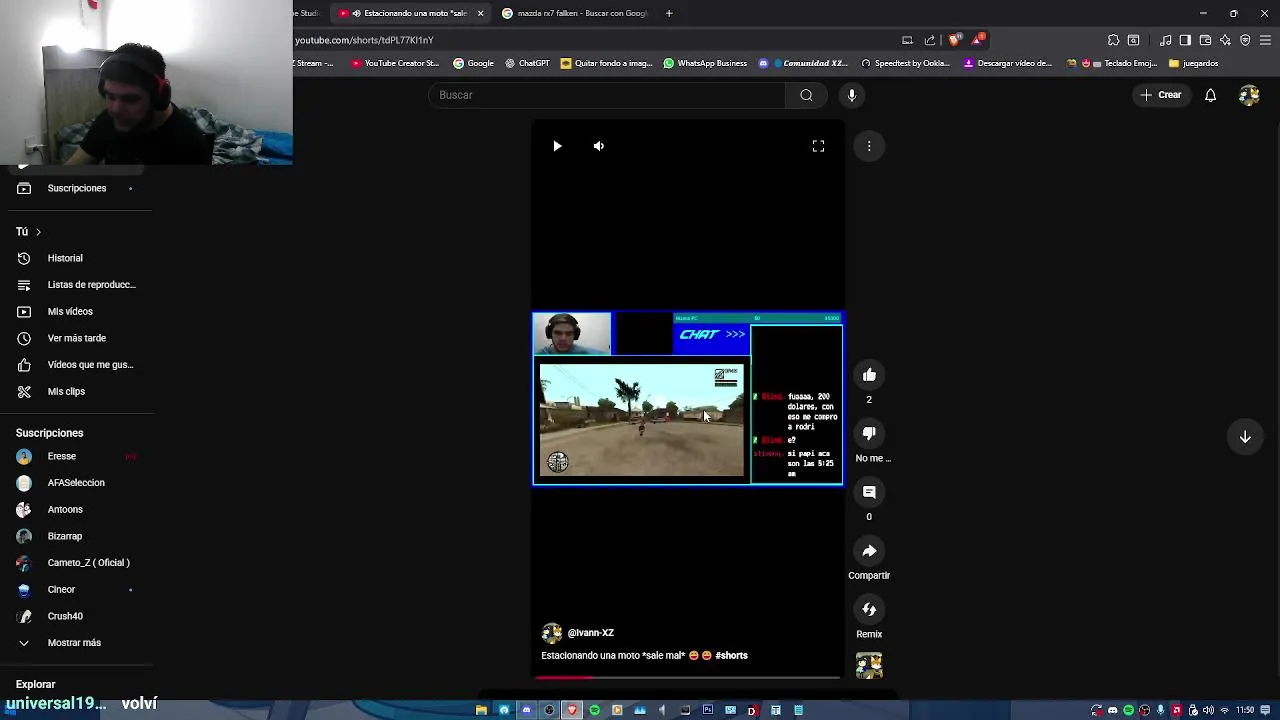Open the YouTube notifications bell
The image size is (1280, 720).
point(1210,95)
